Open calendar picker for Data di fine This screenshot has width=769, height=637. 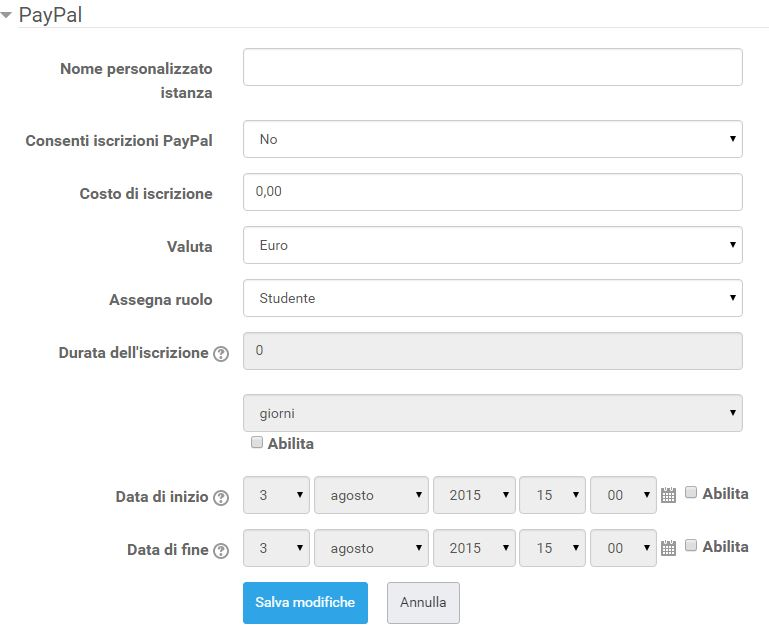pos(668,548)
